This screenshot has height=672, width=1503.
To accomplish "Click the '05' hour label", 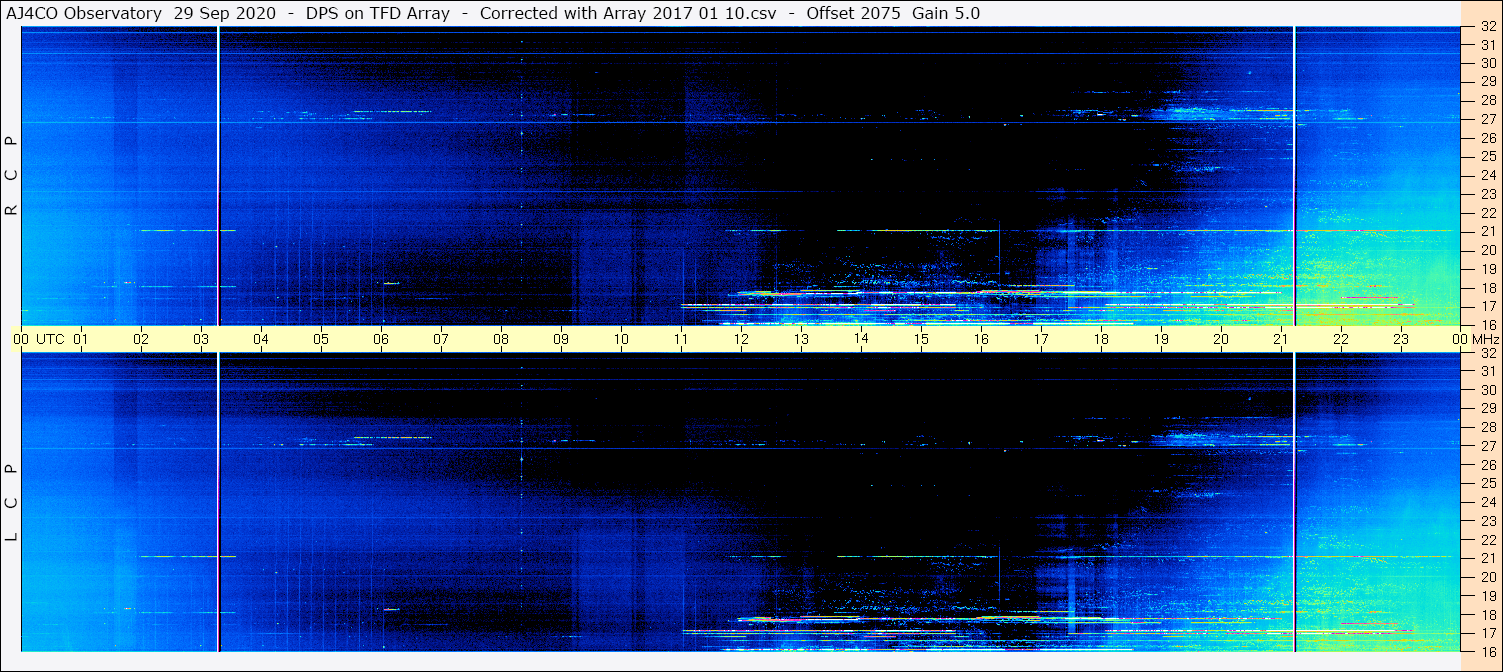I will (321, 339).
